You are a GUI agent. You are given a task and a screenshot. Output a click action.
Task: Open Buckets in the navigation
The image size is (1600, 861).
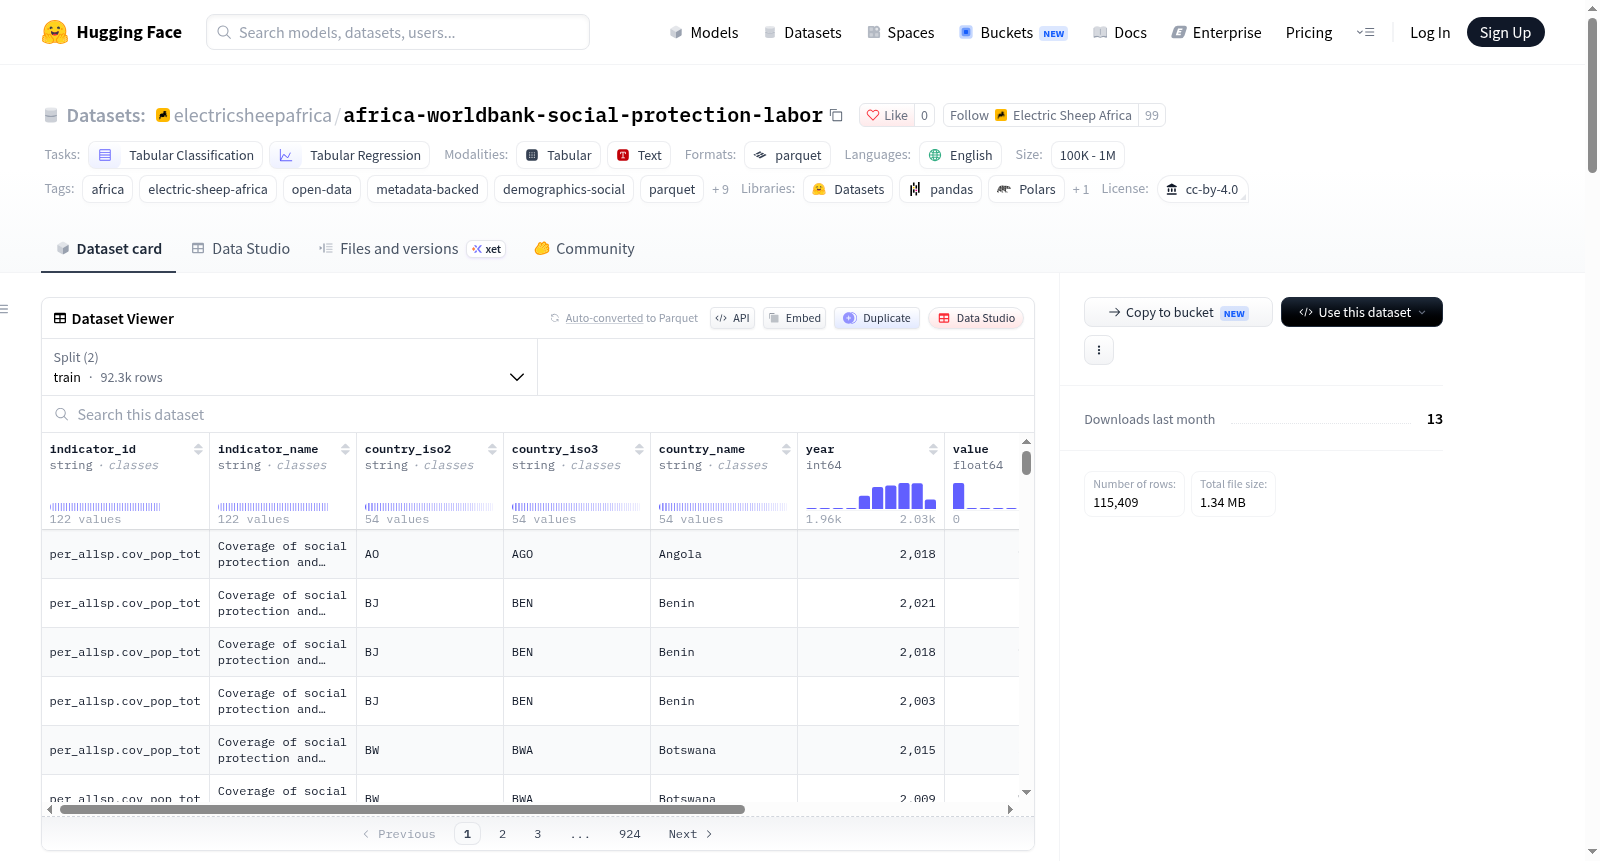click(x=1013, y=32)
